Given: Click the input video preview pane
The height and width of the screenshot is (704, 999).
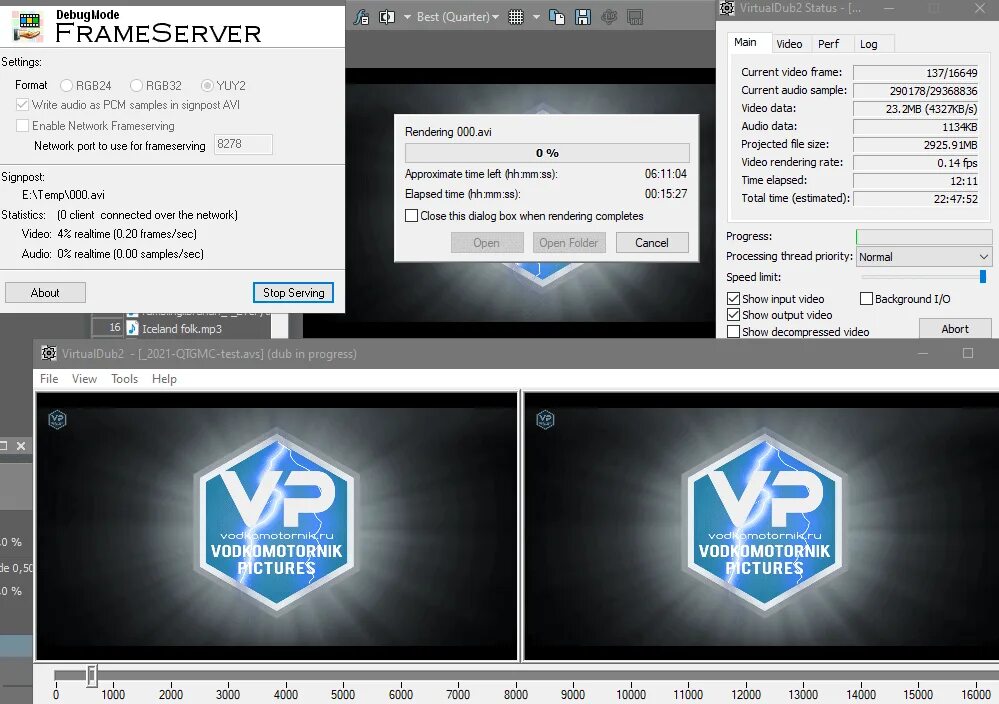Looking at the screenshot, I should [277, 526].
